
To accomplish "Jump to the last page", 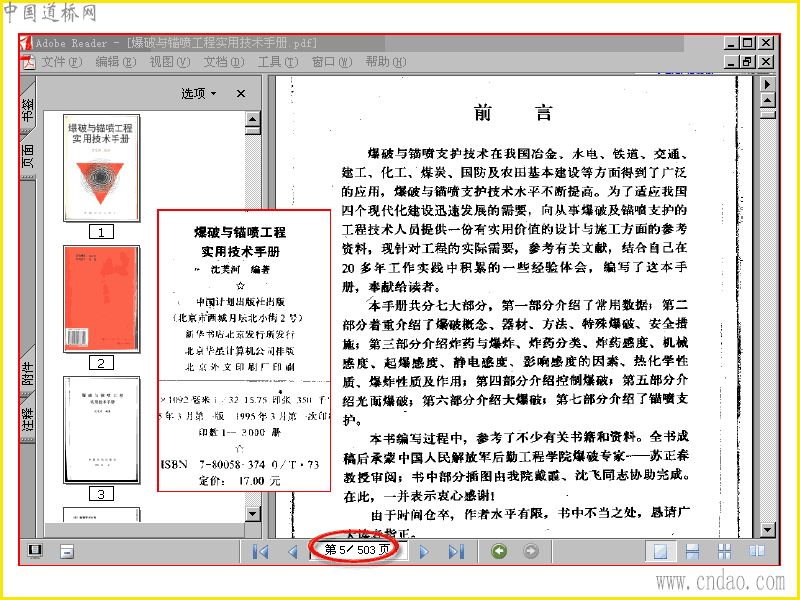I will (456, 552).
